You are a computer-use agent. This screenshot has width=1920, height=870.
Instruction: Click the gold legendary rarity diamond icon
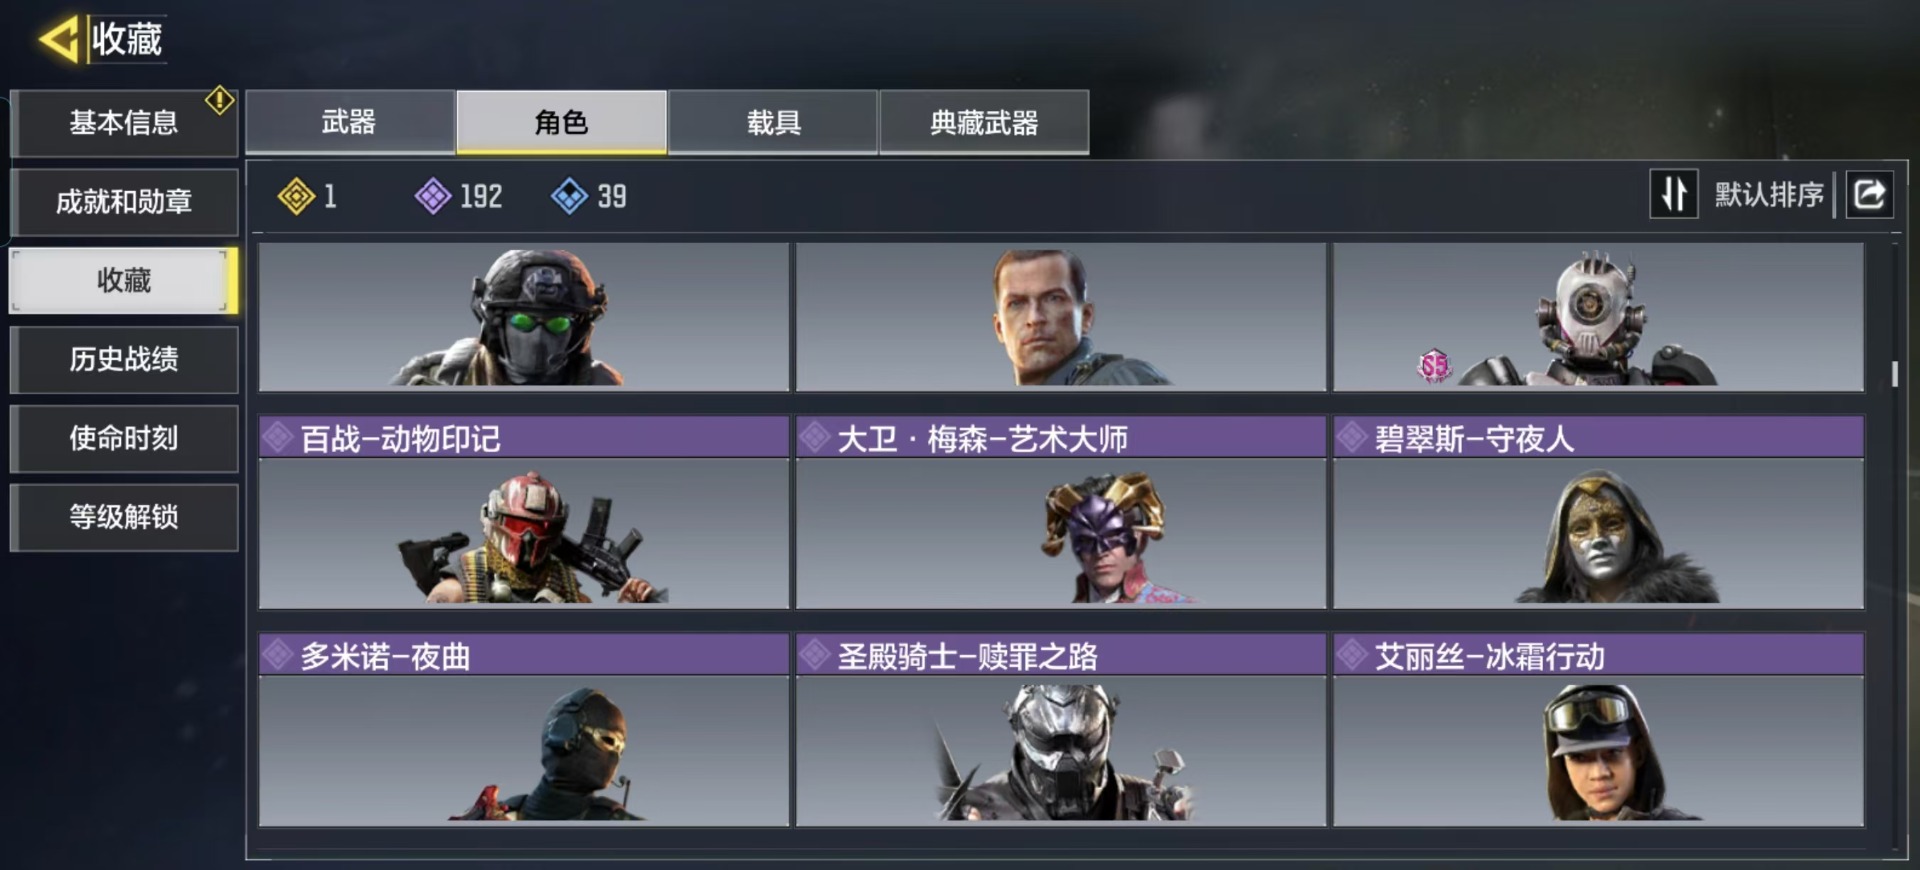point(296,196)
